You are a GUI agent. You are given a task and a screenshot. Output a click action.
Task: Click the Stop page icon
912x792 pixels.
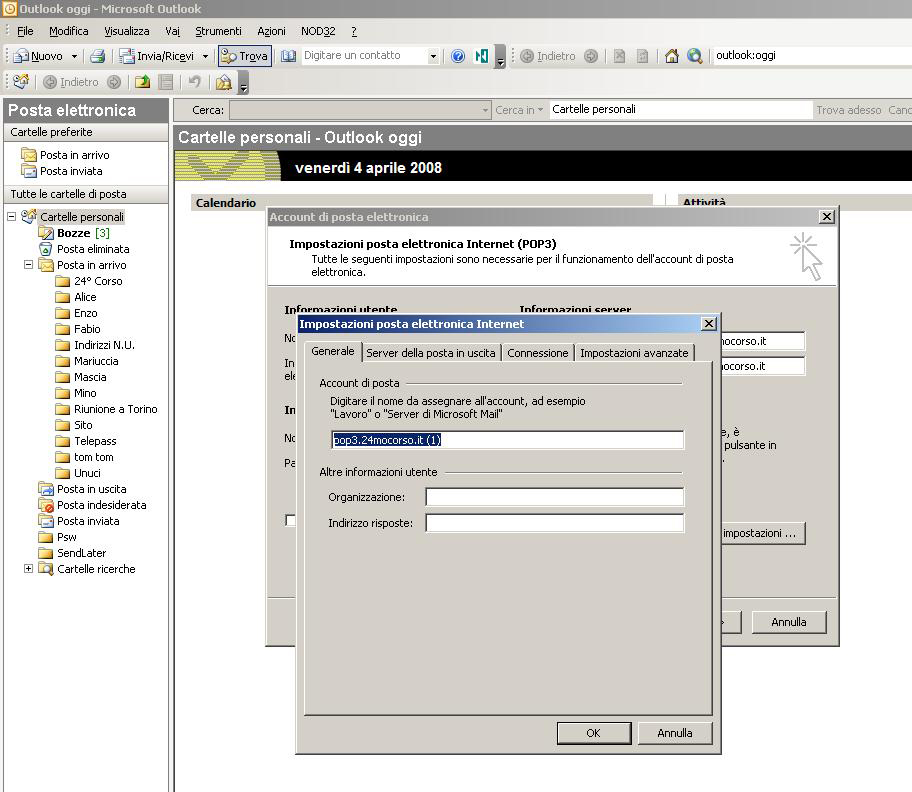tap(619, 56)
